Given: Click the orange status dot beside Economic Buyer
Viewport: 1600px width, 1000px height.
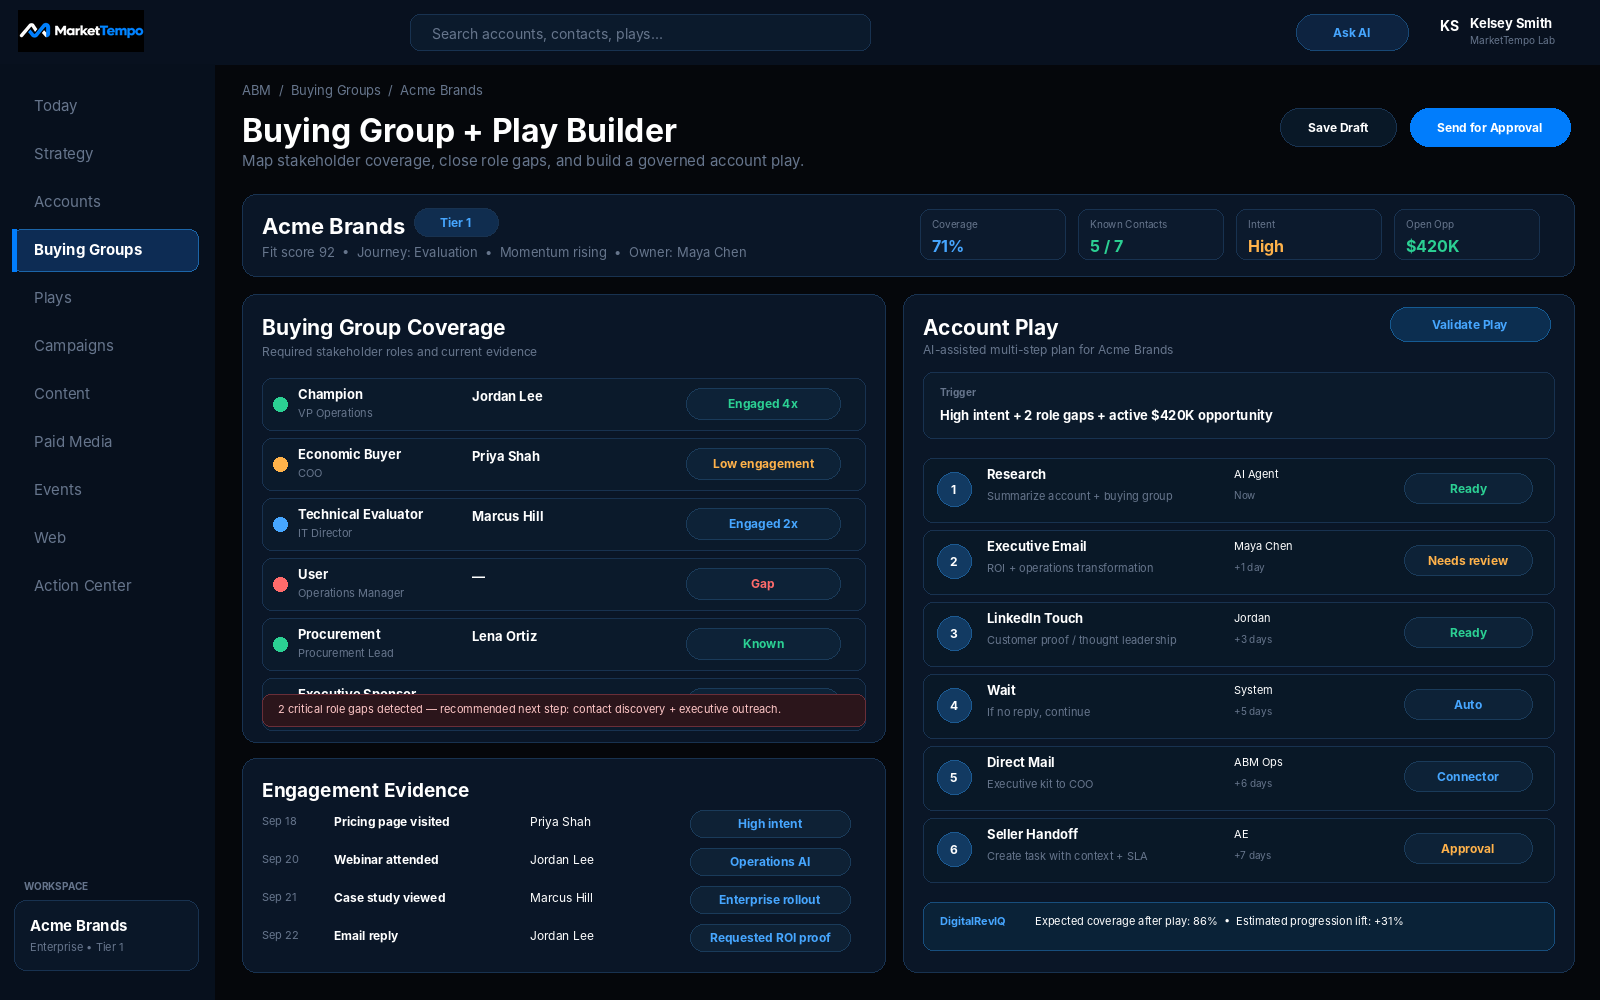Looking at the screenshot, I should coord(281,464).
